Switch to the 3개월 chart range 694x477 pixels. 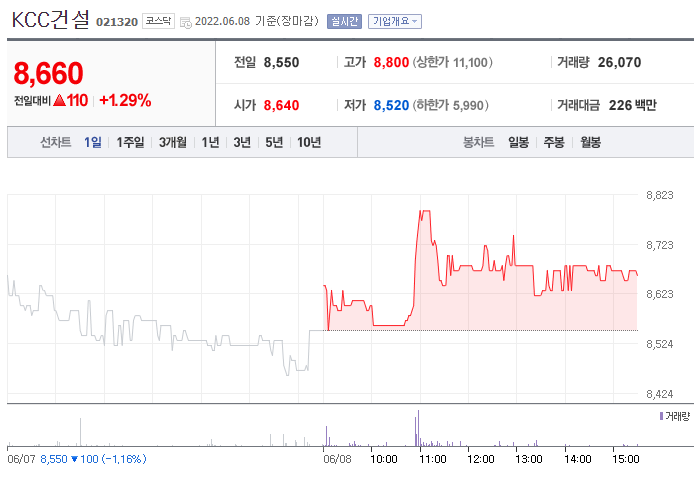pos(173,142)
